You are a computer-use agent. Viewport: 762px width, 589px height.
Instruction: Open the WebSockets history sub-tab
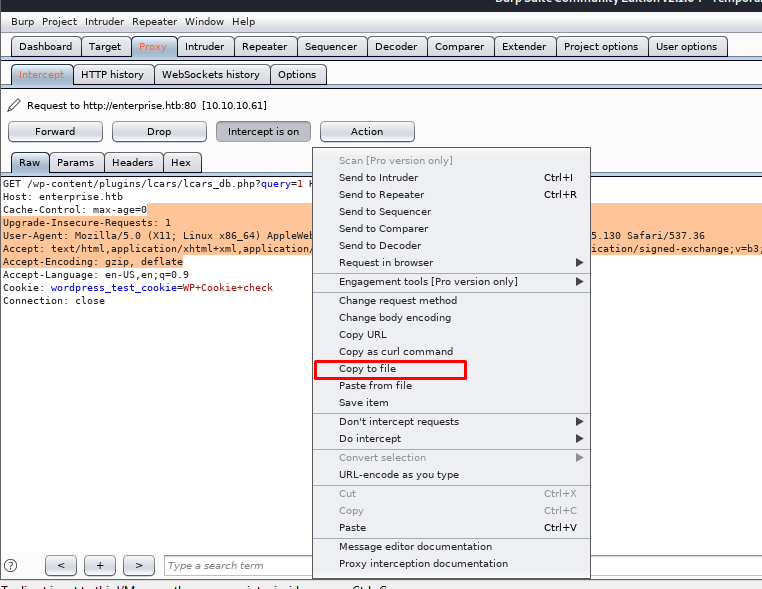(210, 75)
